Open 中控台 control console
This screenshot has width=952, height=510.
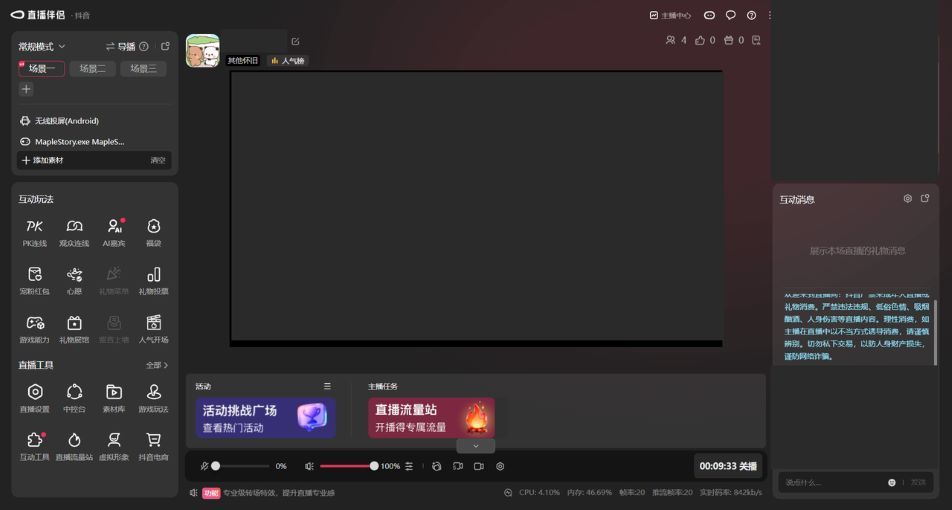pyautogui.click(x=74, y=398)
